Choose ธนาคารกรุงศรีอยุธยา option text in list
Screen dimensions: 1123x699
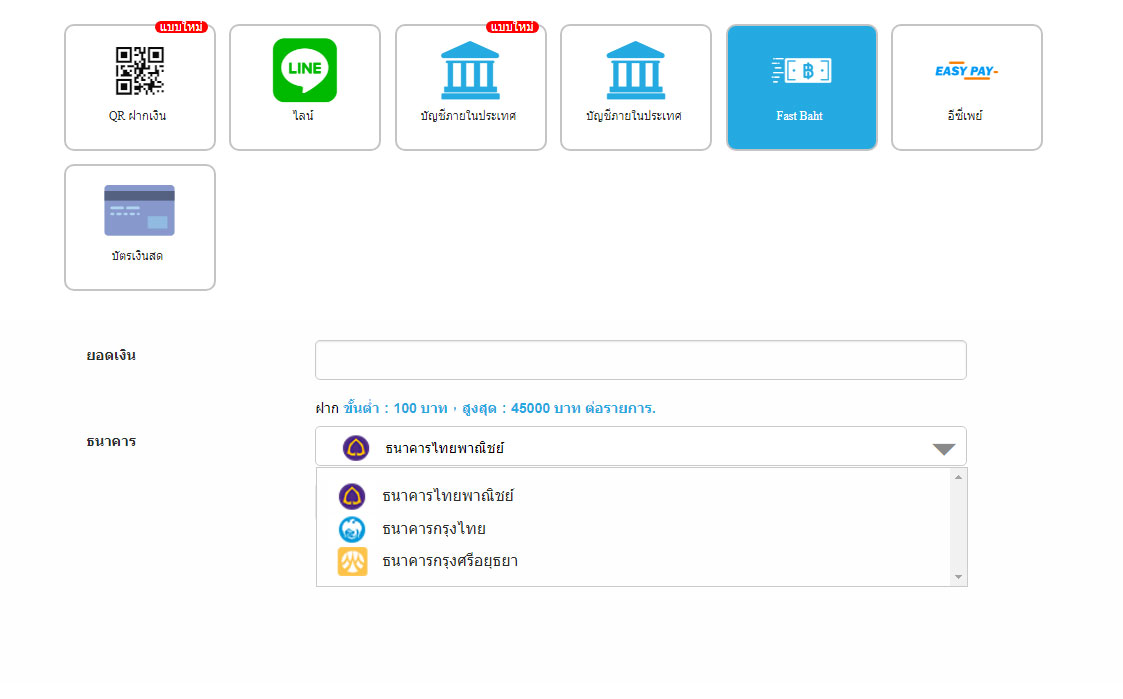[450, 561]
